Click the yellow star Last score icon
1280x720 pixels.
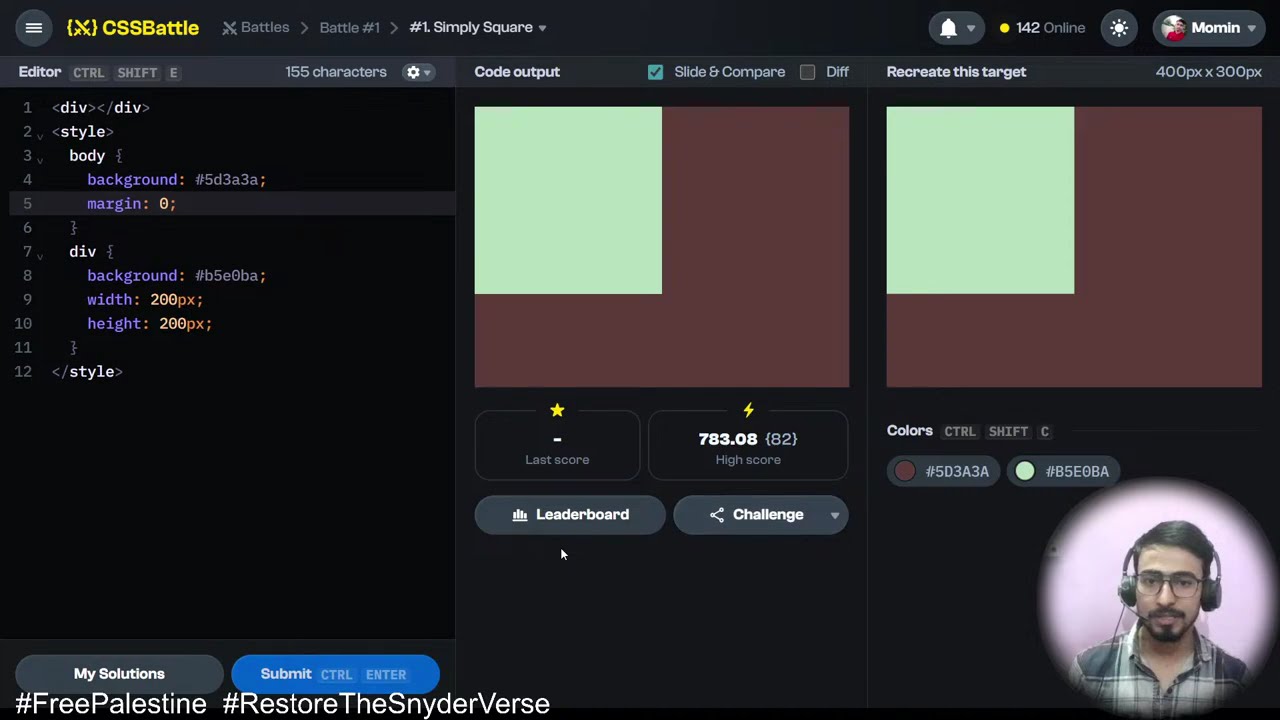point(557,410)
